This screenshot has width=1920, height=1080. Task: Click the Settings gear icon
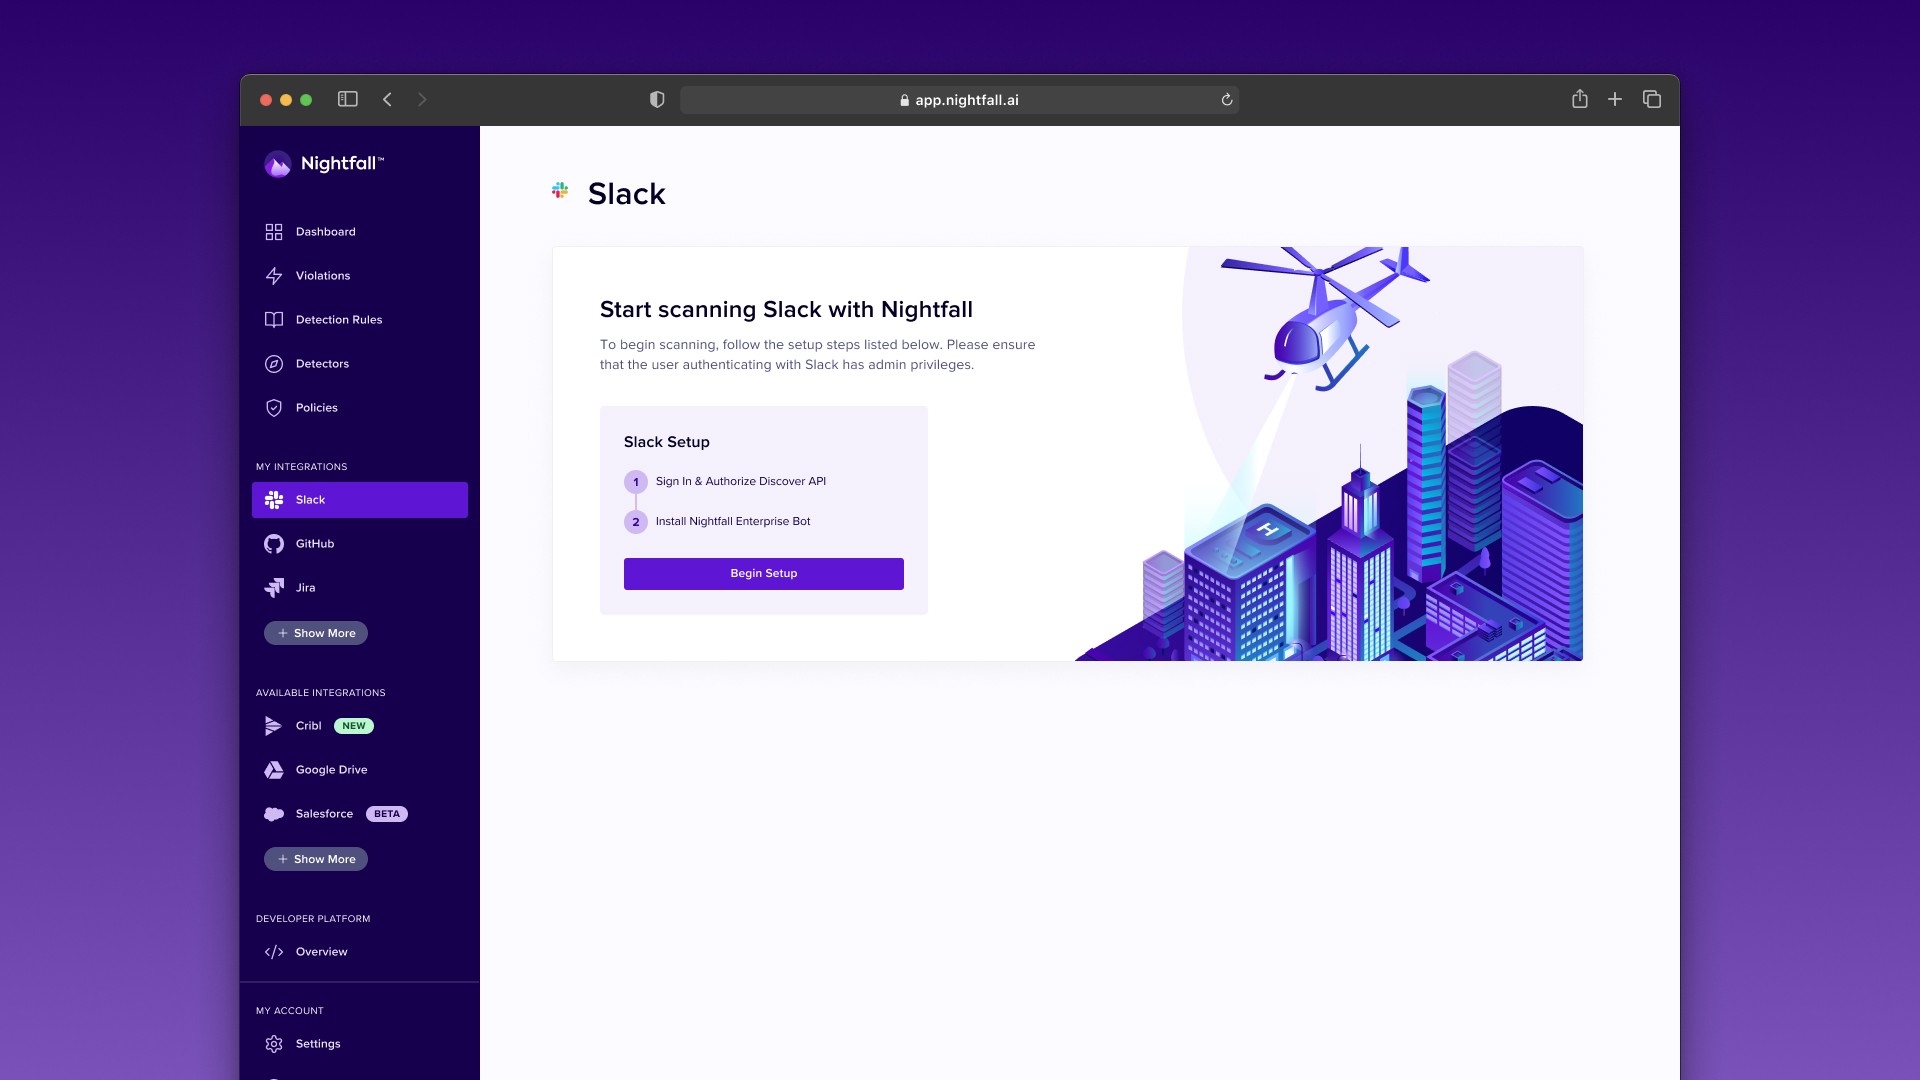(x=274, y=1044)
